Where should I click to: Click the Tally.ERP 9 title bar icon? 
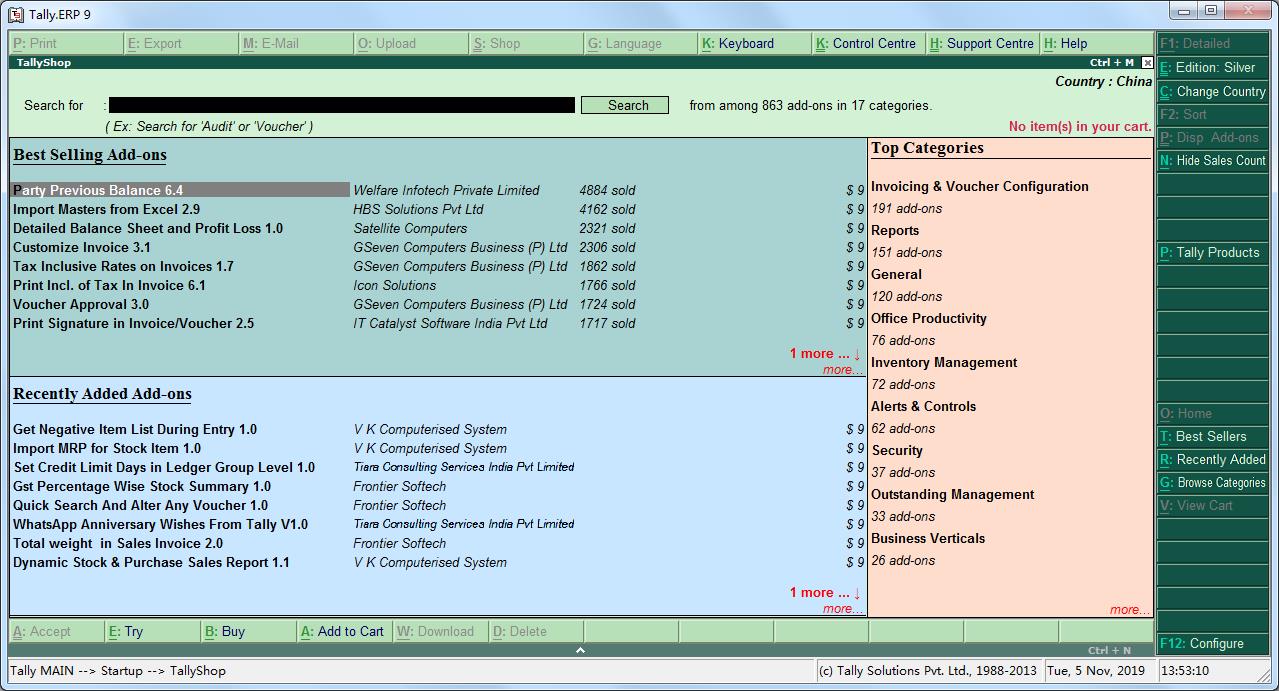coord(15,14)
